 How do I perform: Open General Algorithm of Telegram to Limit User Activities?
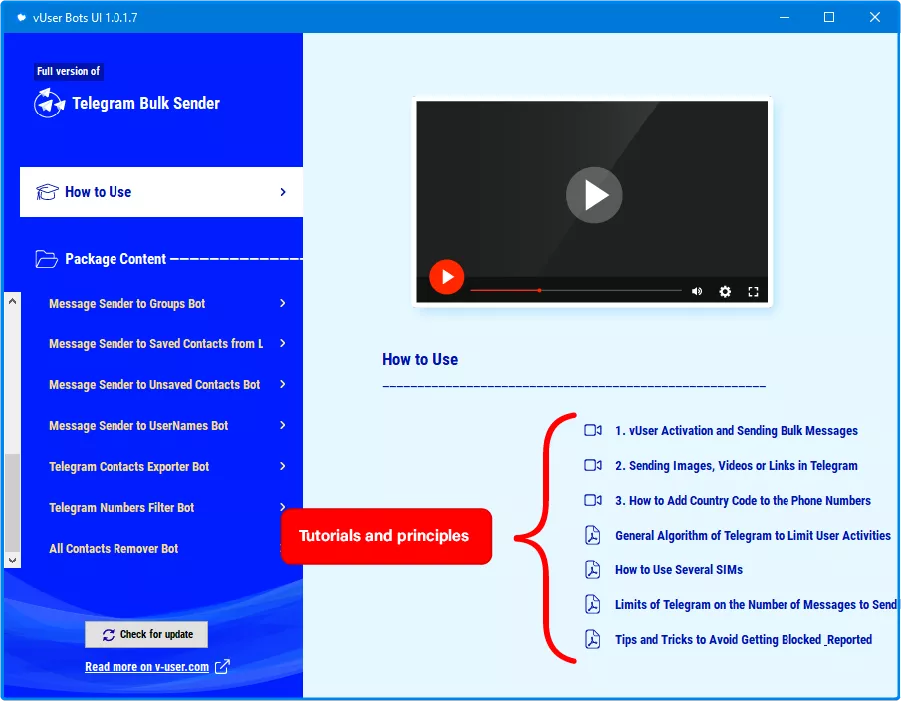pyautogui.click(x=753, y=536)
